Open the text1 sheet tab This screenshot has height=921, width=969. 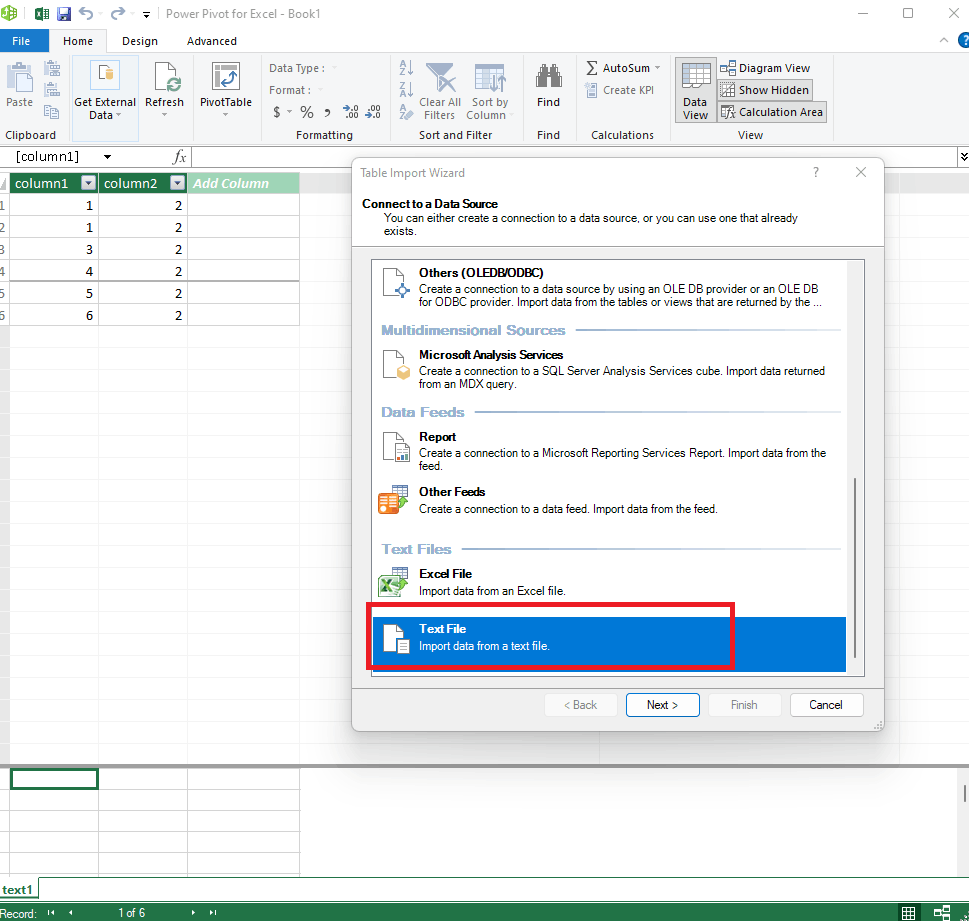point(18,890)
